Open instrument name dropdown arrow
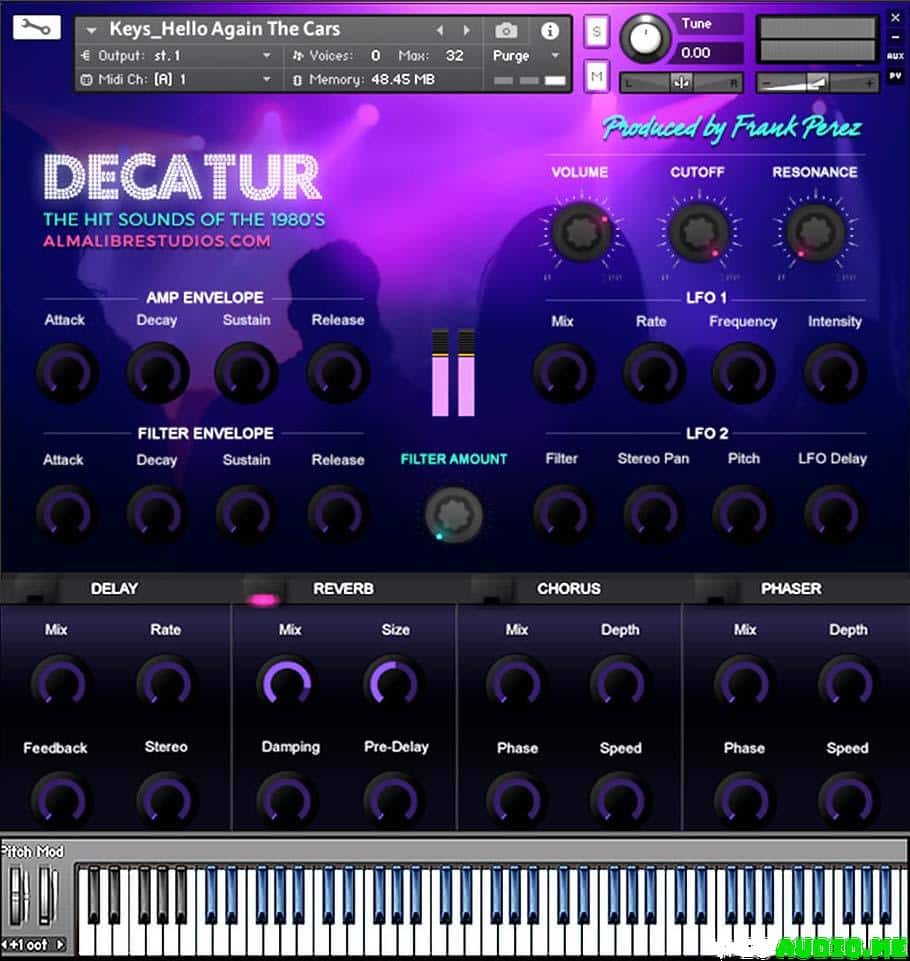910x961 pixels. (x=91, y=31)
